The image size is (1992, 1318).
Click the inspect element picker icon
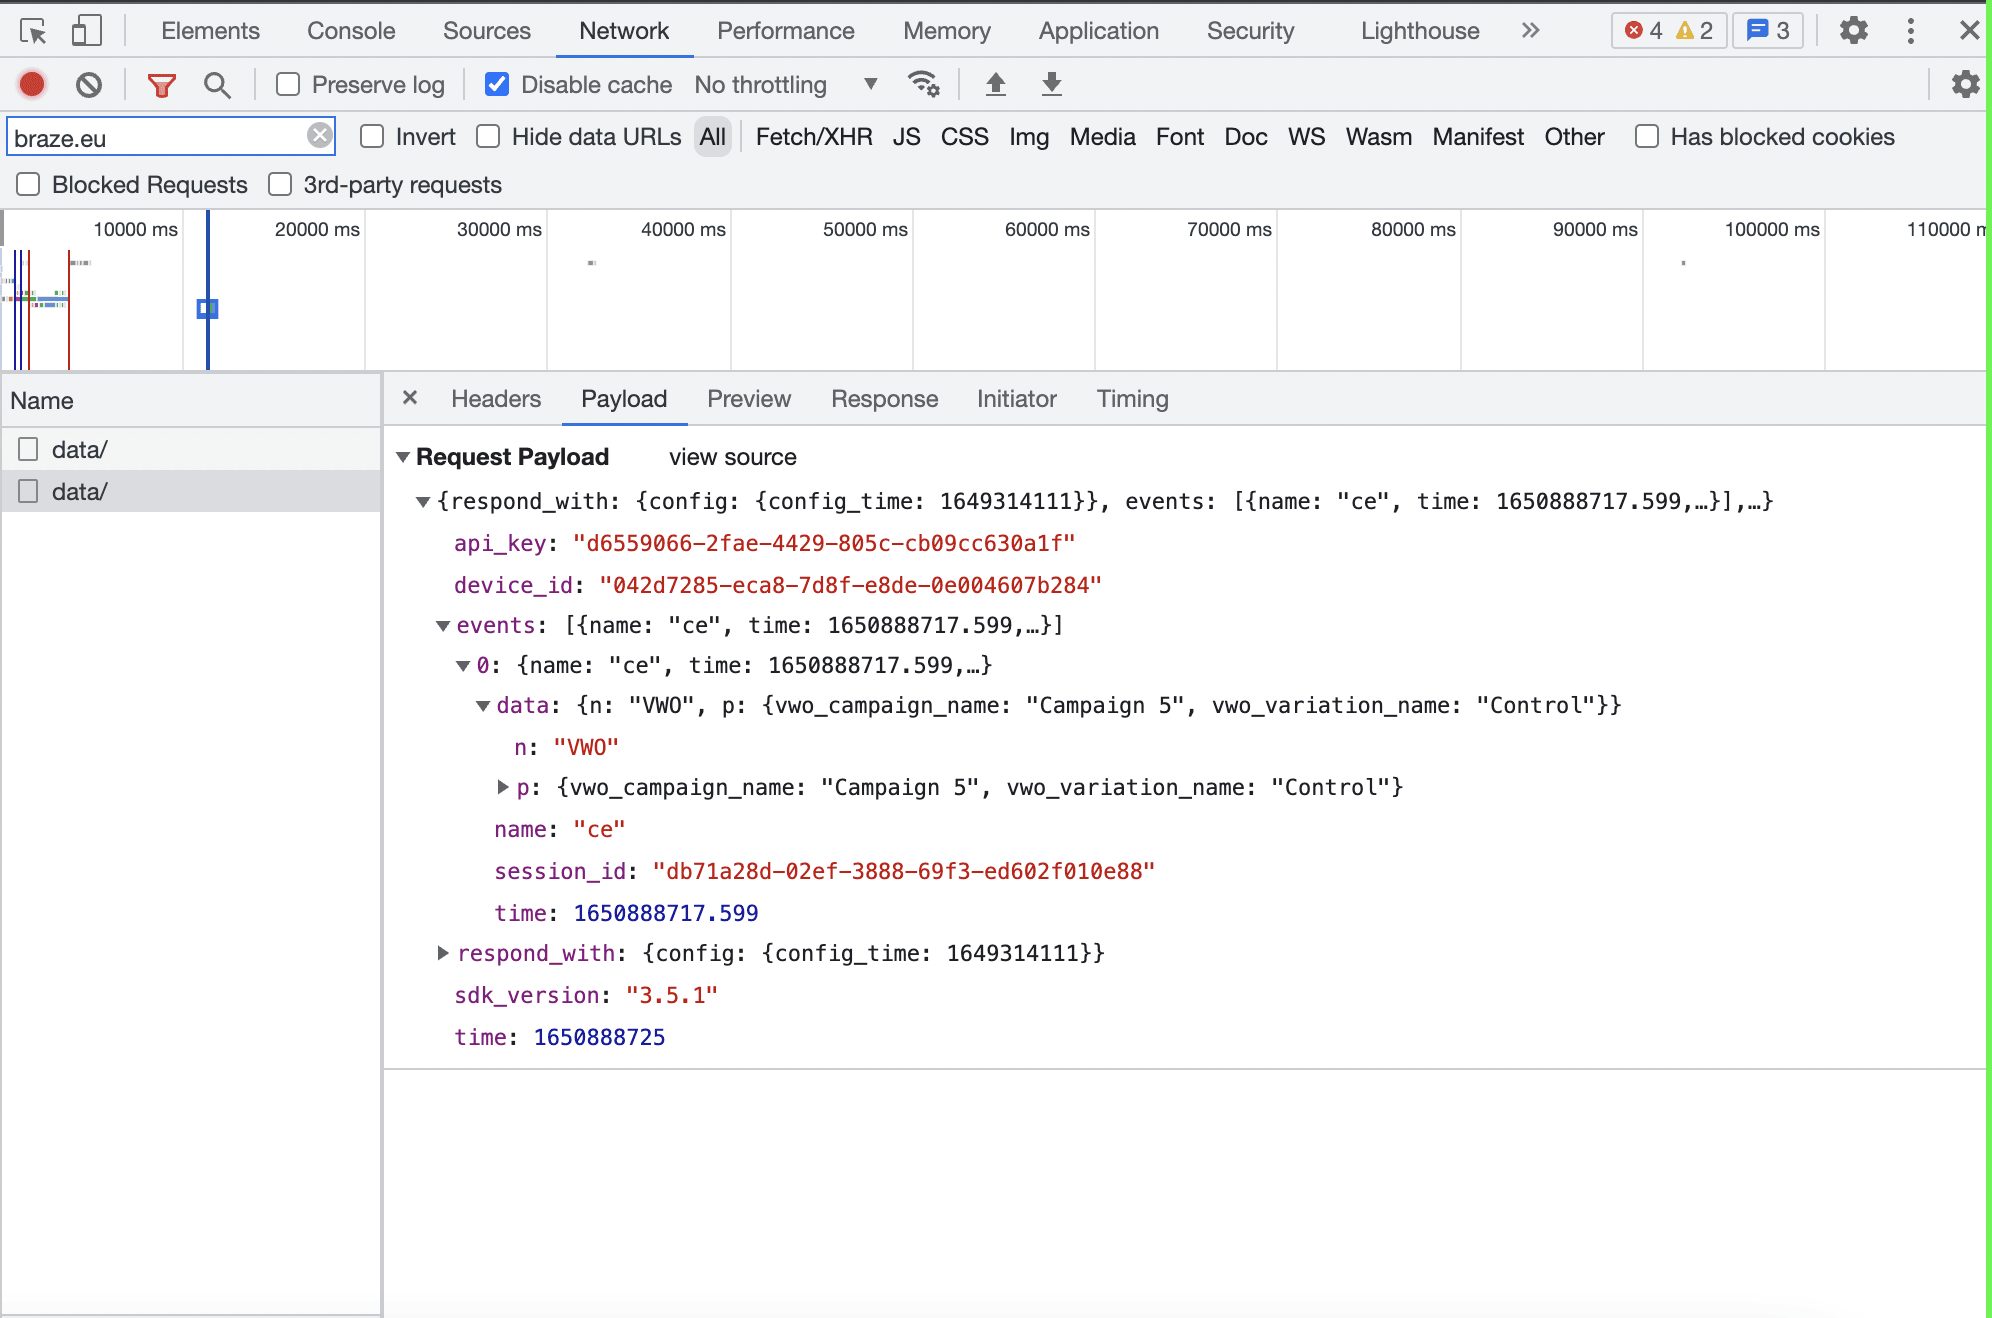pyautogui.click(x=33, y=31)
